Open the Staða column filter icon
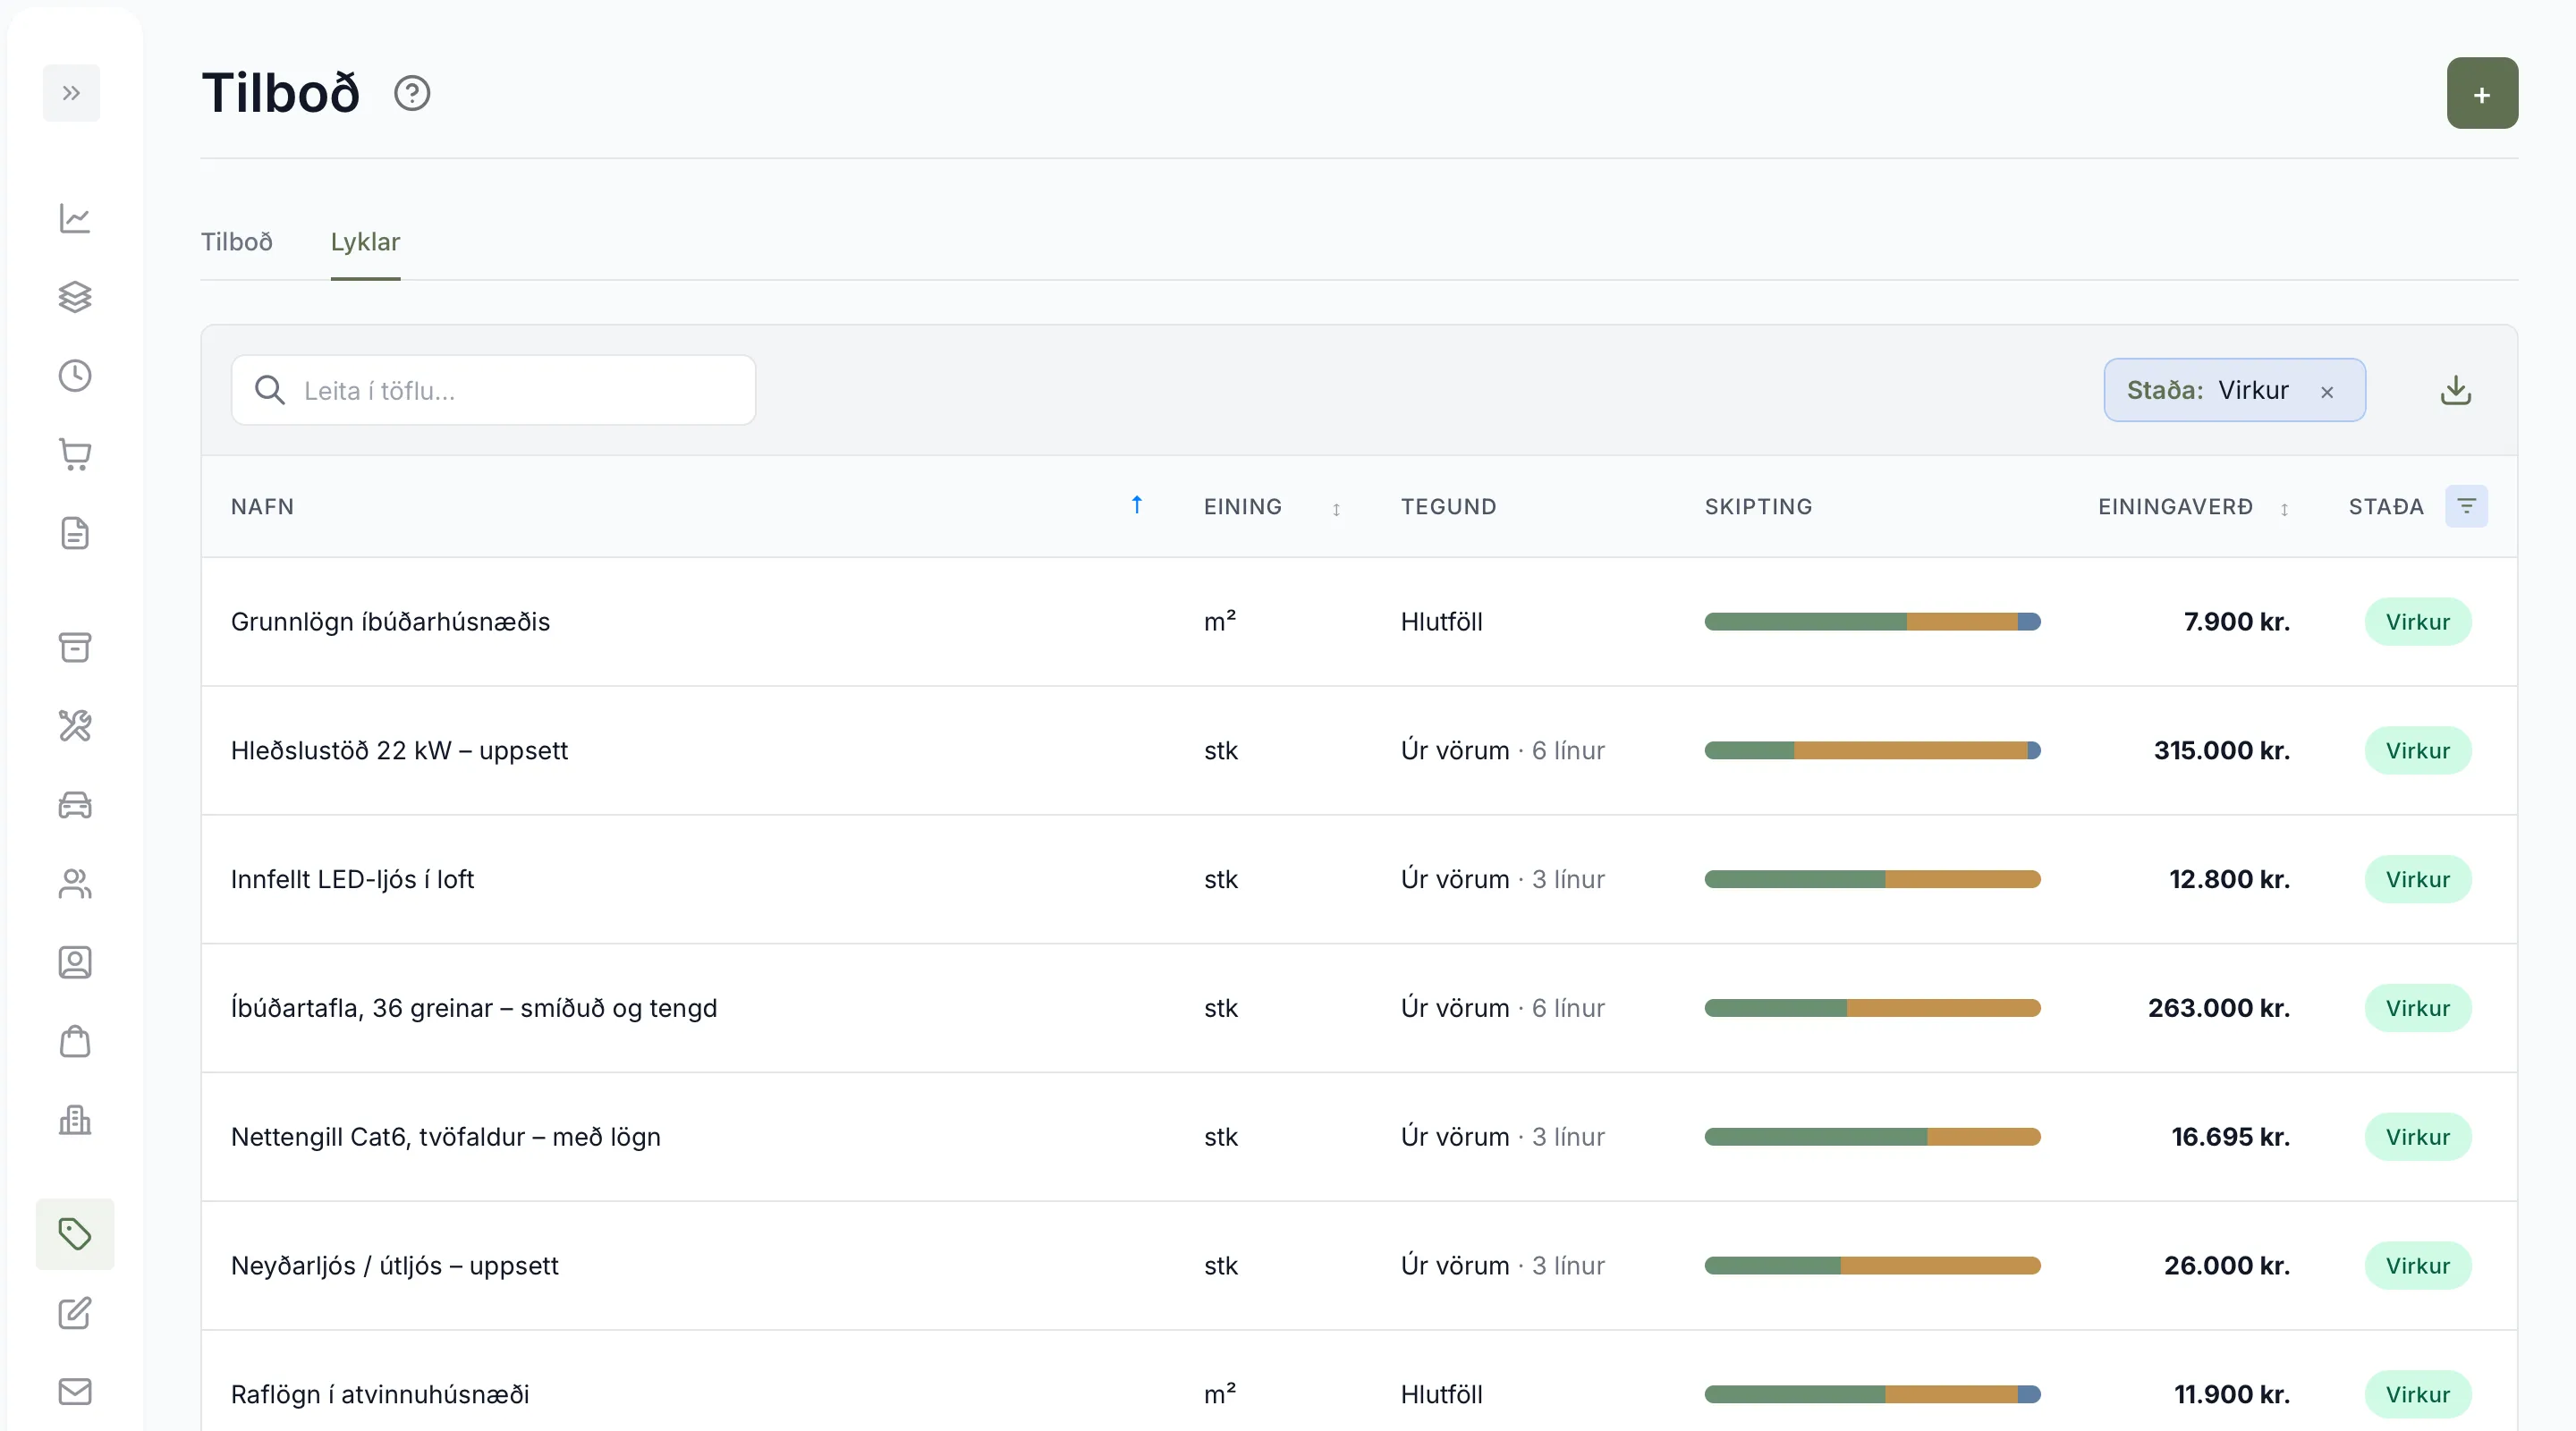The width and height of the screenshot is (2576, 1431). [2466, 506]
